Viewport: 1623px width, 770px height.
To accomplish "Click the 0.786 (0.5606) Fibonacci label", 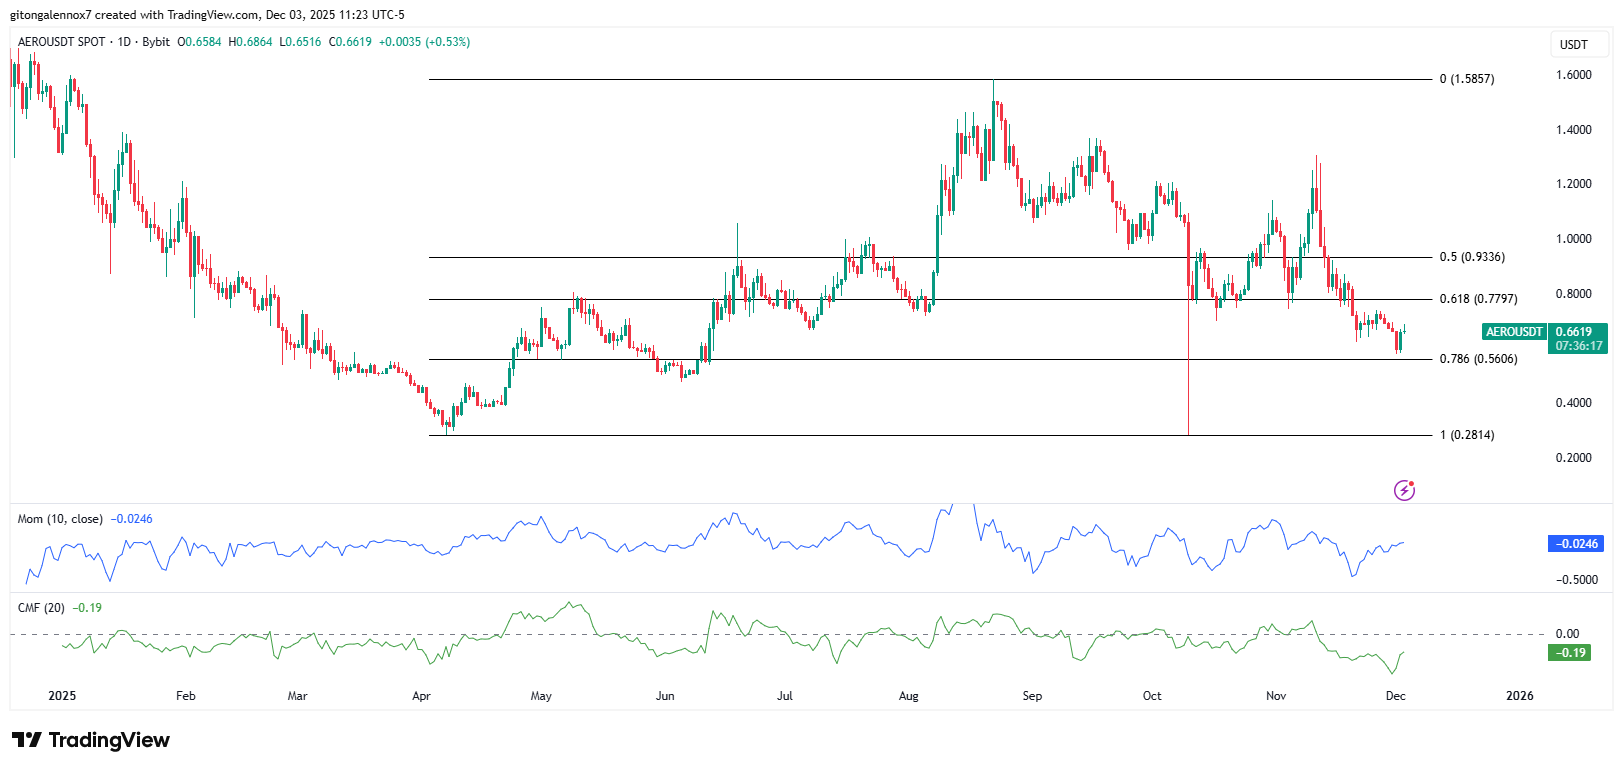I will coord(1478,359).
